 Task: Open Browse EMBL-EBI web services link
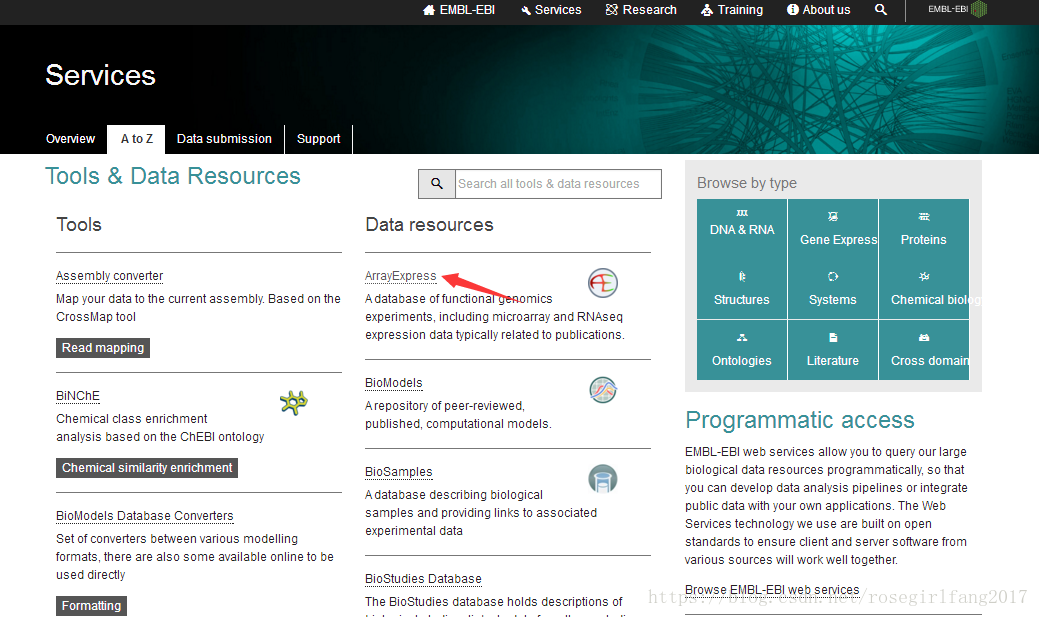coord(772,590)
